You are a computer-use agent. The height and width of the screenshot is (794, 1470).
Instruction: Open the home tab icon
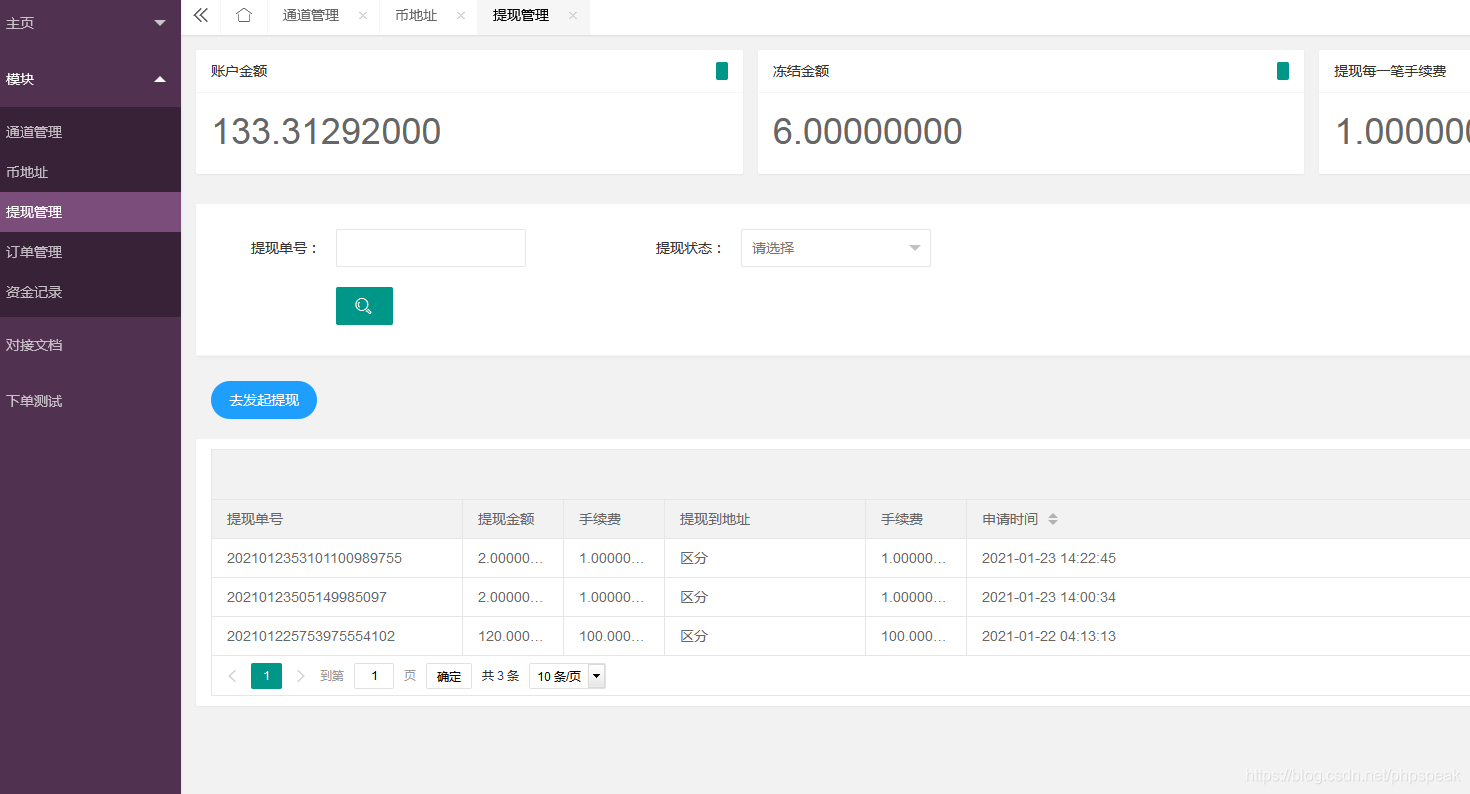244,15
